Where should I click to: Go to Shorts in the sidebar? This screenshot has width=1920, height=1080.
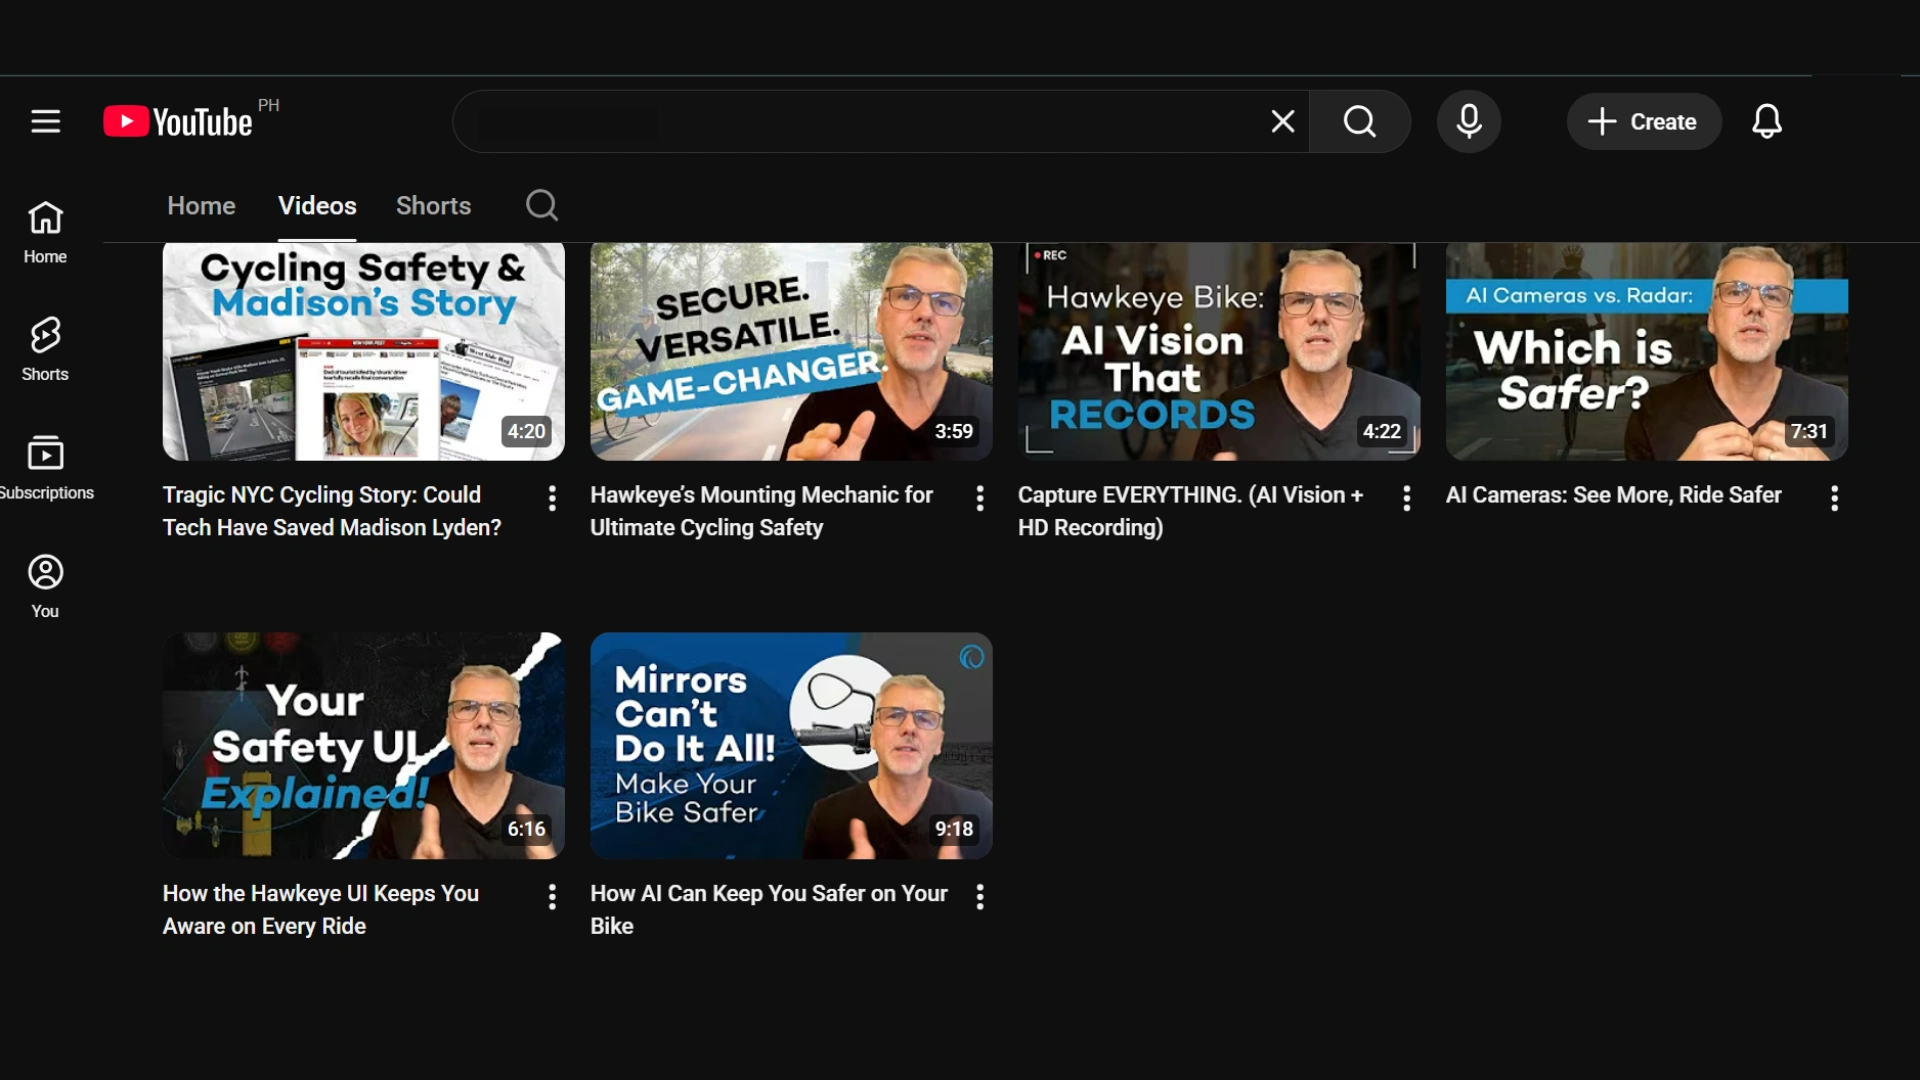tap(45, 348)
